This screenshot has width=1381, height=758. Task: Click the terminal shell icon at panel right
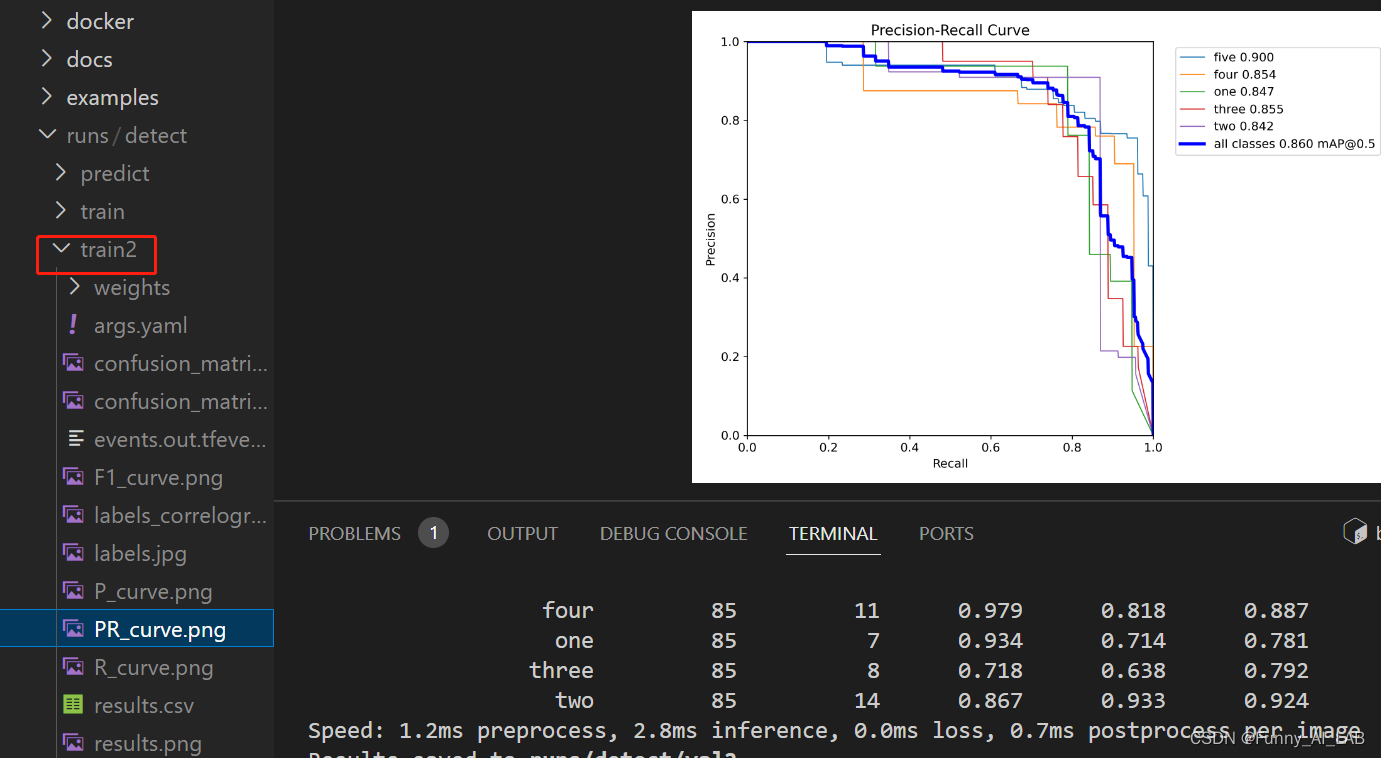tap(1354, 531)
